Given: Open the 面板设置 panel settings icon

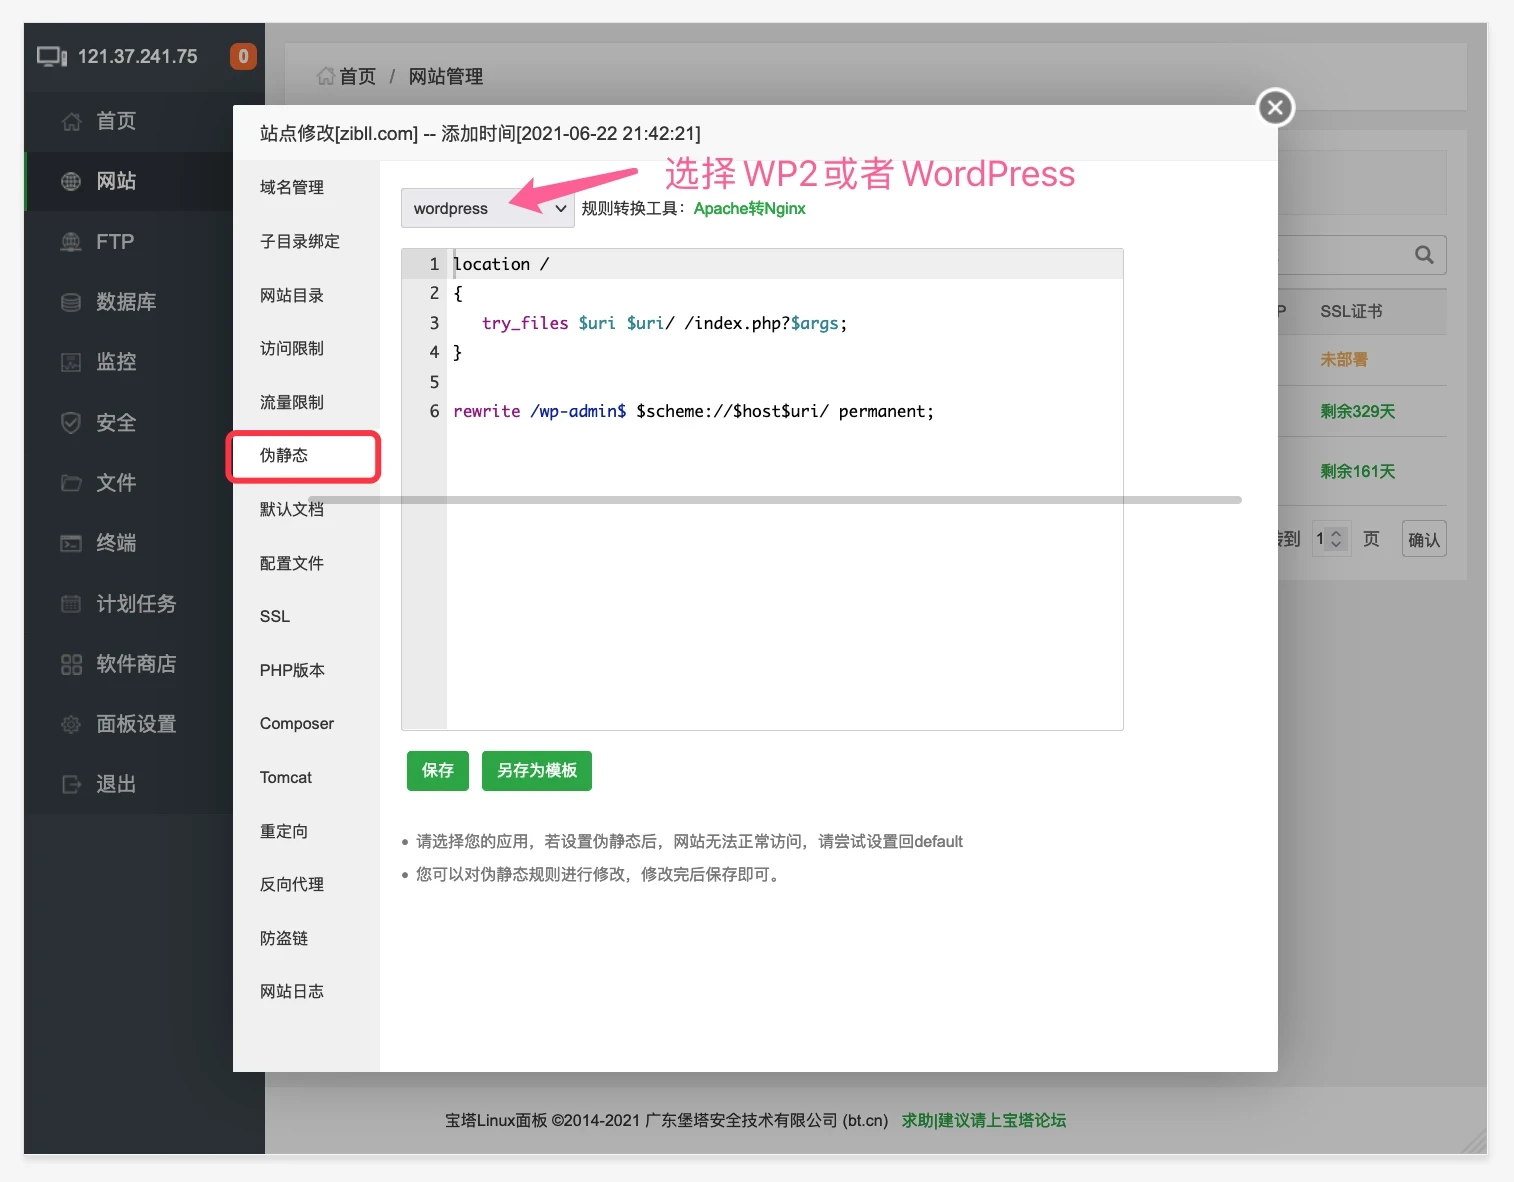Looking at the screenshot, I should coord(71,723).
